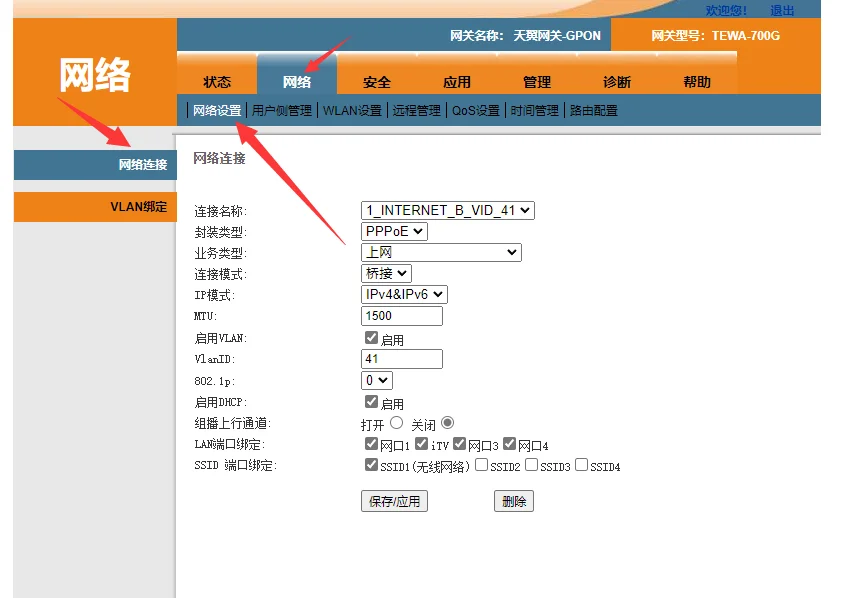
Task: Select 打开 radio for 组播上行通道
Action: (x=397, y=423)
